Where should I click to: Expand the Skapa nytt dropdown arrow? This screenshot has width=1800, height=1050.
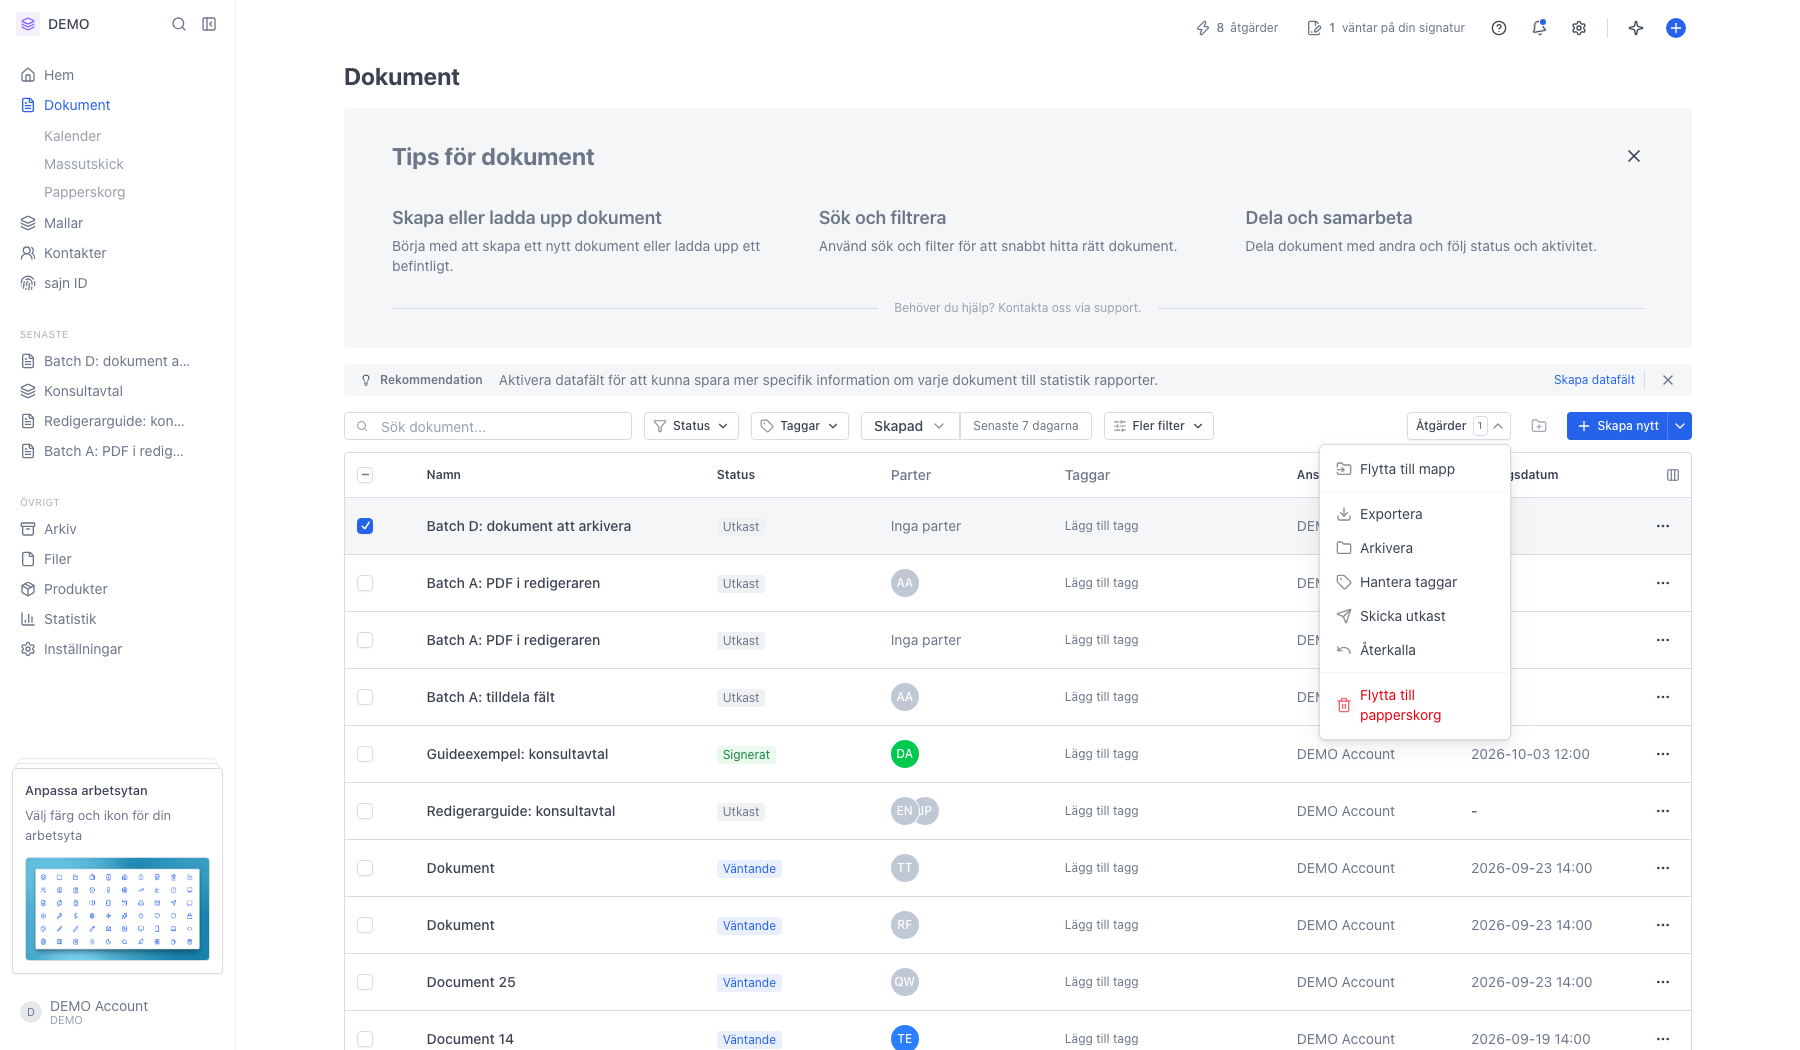1680,426
